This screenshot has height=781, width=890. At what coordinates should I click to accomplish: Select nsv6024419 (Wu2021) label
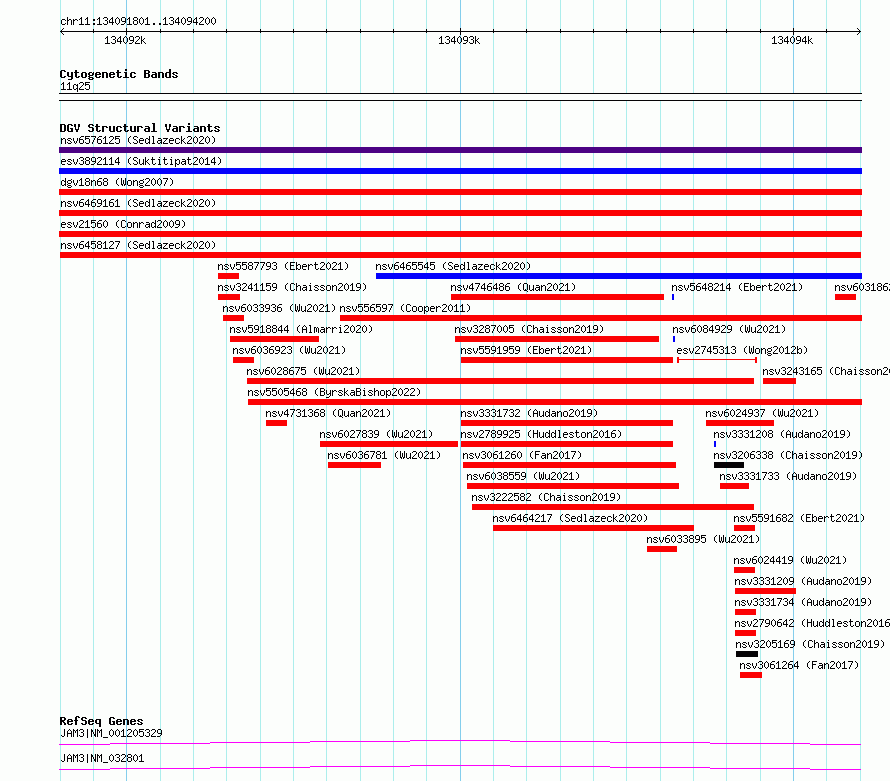pos(790,560)
